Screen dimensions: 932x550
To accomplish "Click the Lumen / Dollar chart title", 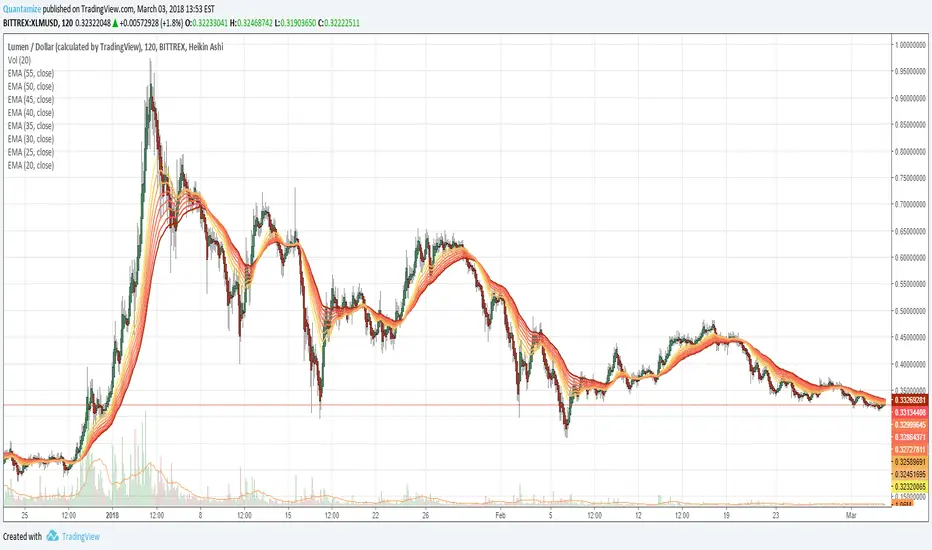I will tap(115, 47).
